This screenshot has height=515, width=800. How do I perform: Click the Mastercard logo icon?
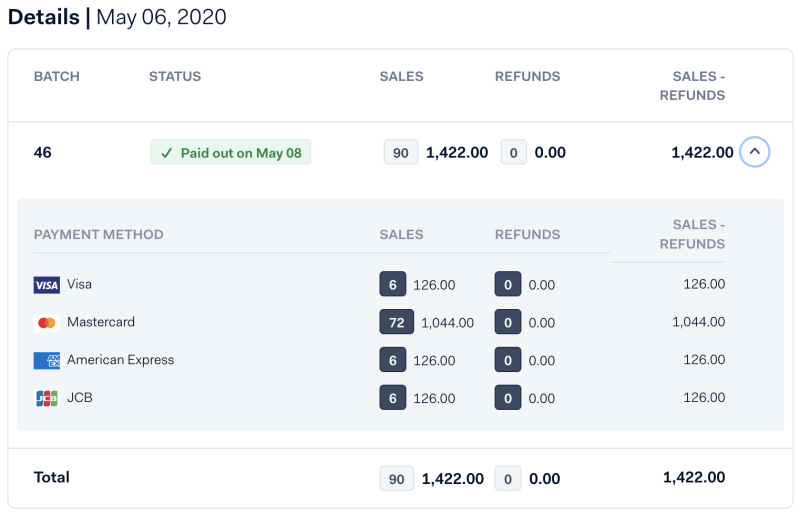pyautogui.click(x=46, y=323)
